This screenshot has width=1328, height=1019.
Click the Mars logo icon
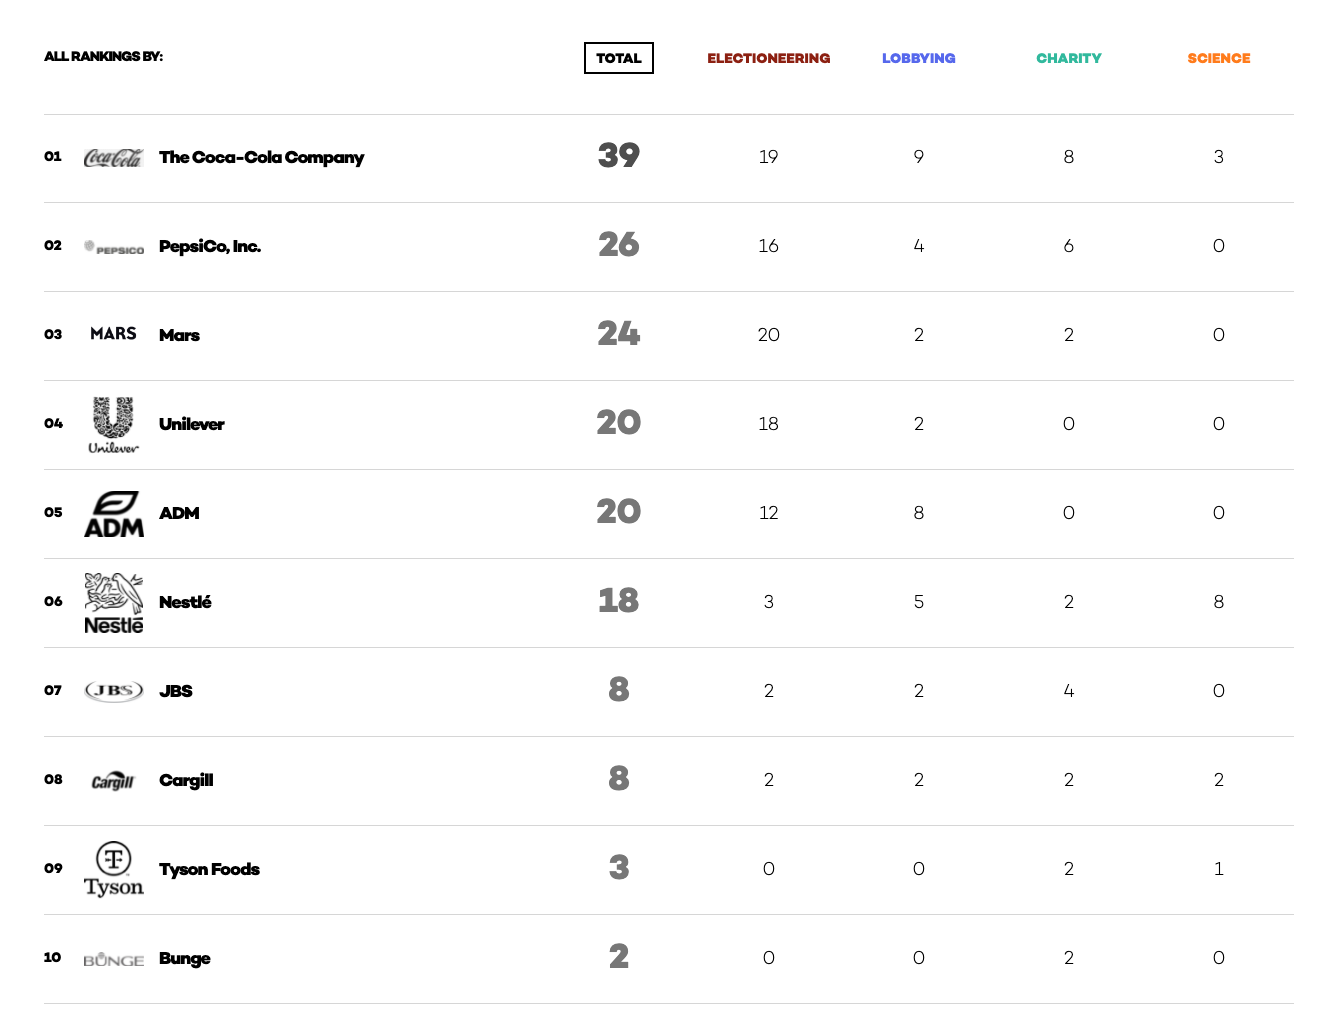click(x=113, y=334)
